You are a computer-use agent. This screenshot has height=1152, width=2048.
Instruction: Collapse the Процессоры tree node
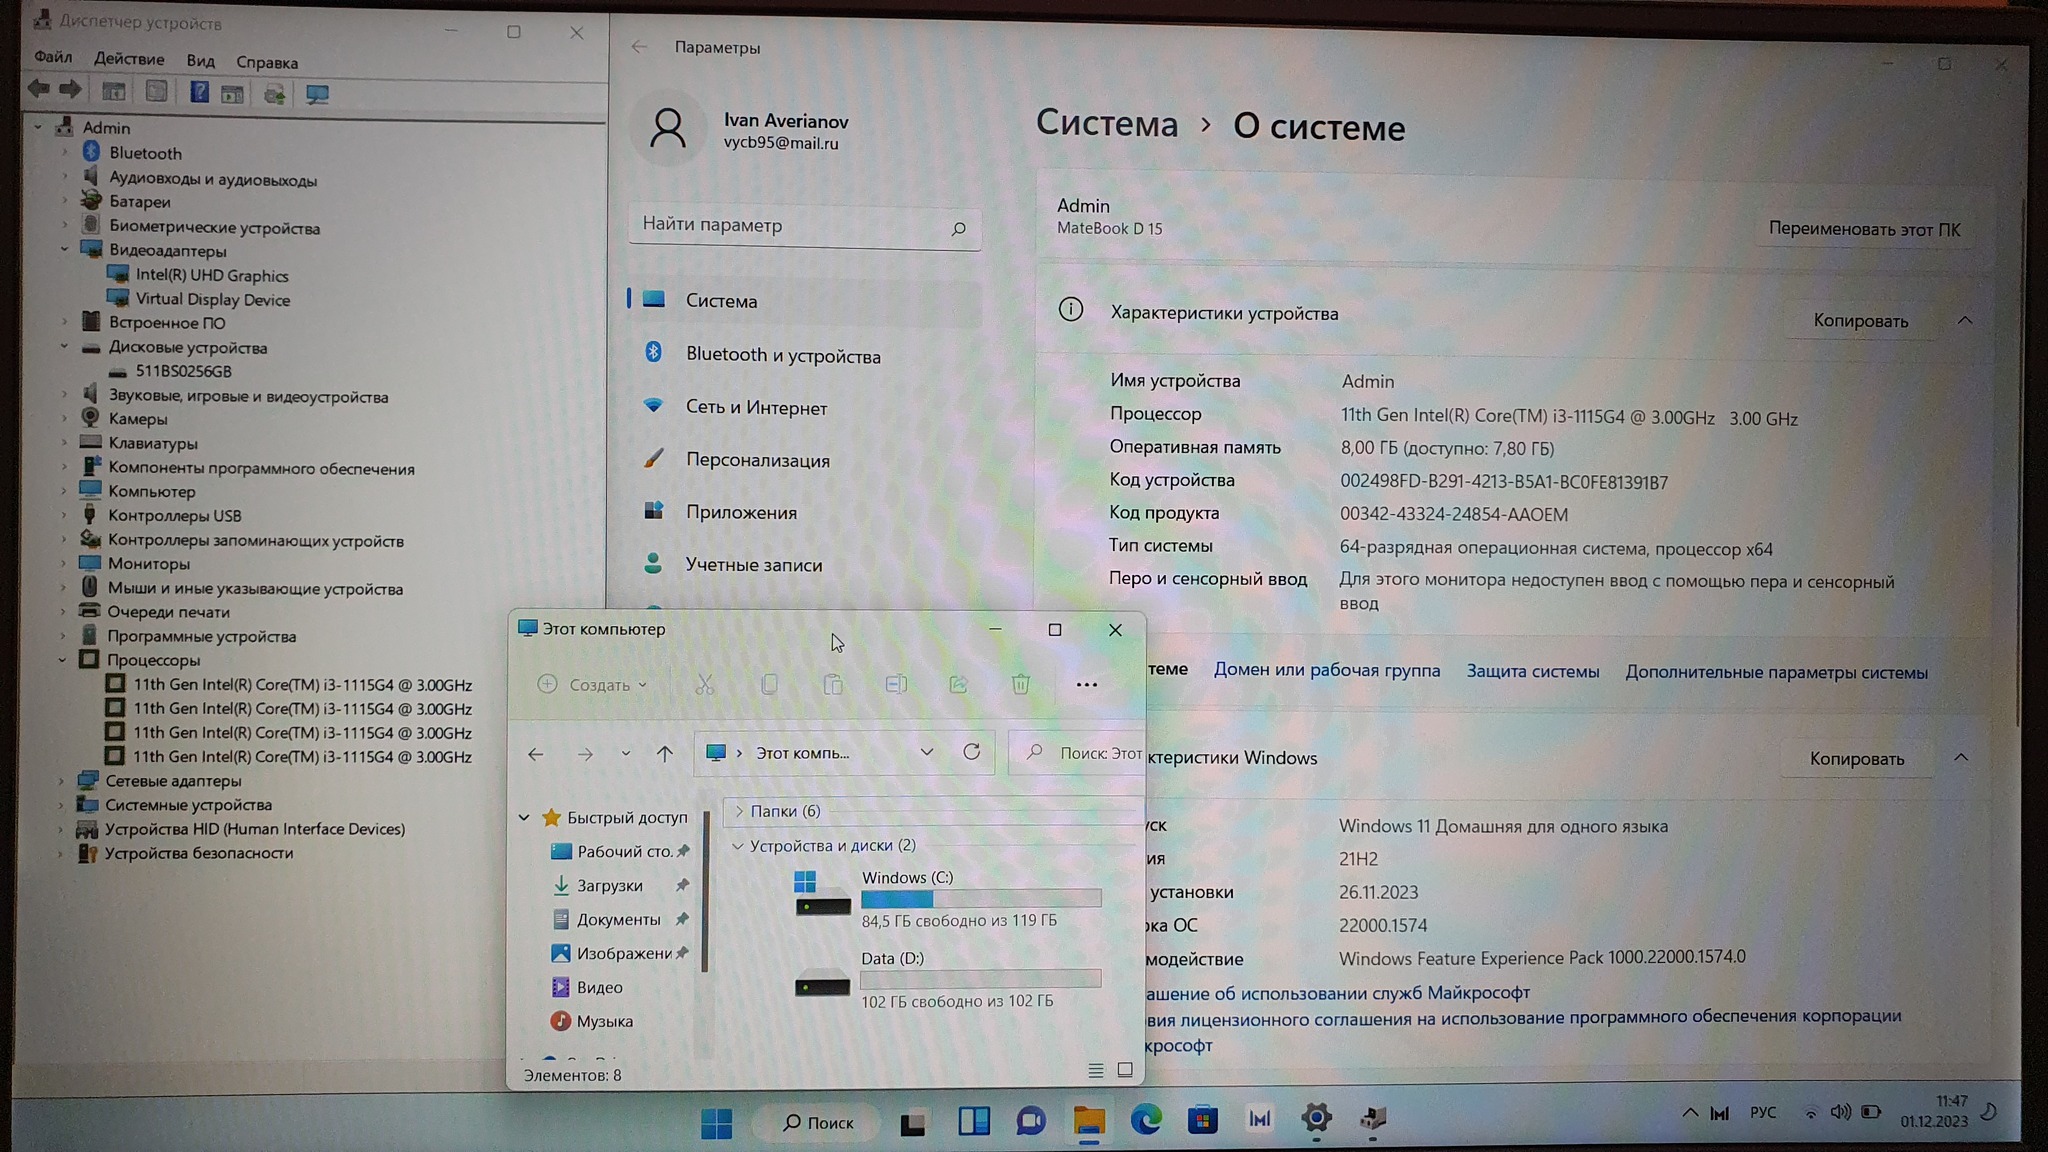click(63, 660)
